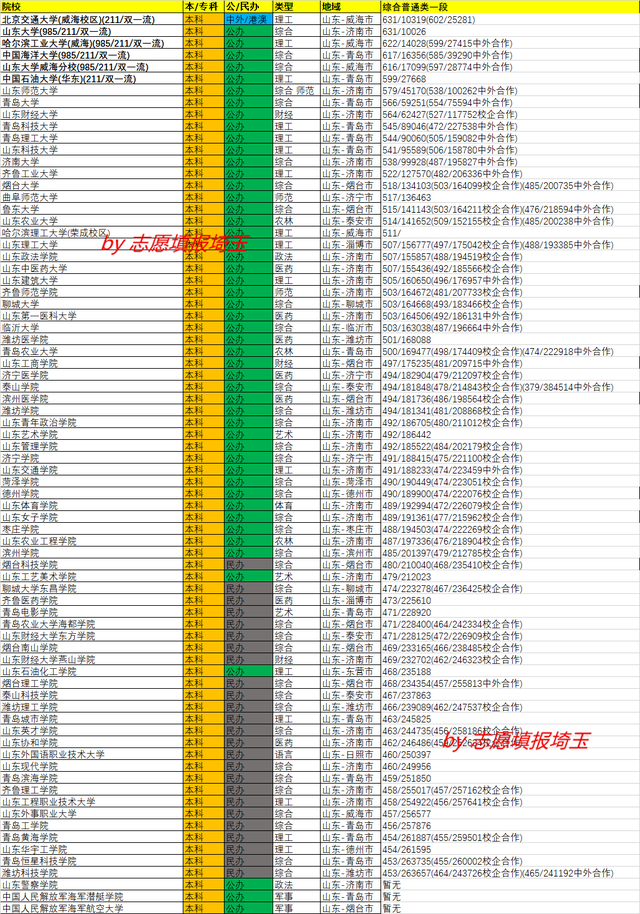Select the 综合 师范 type cell
Viewport: 640px width, 914px height.
pyautogui.click(x=297, y=91)
